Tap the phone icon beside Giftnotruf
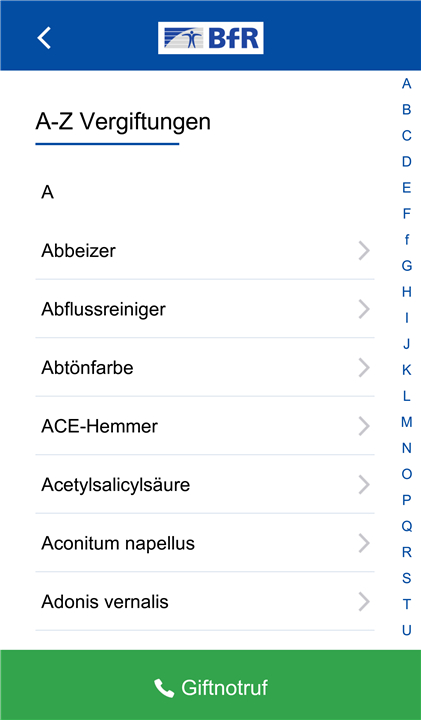The height and width of the screenshot is (720, 421). coord(164,688)
